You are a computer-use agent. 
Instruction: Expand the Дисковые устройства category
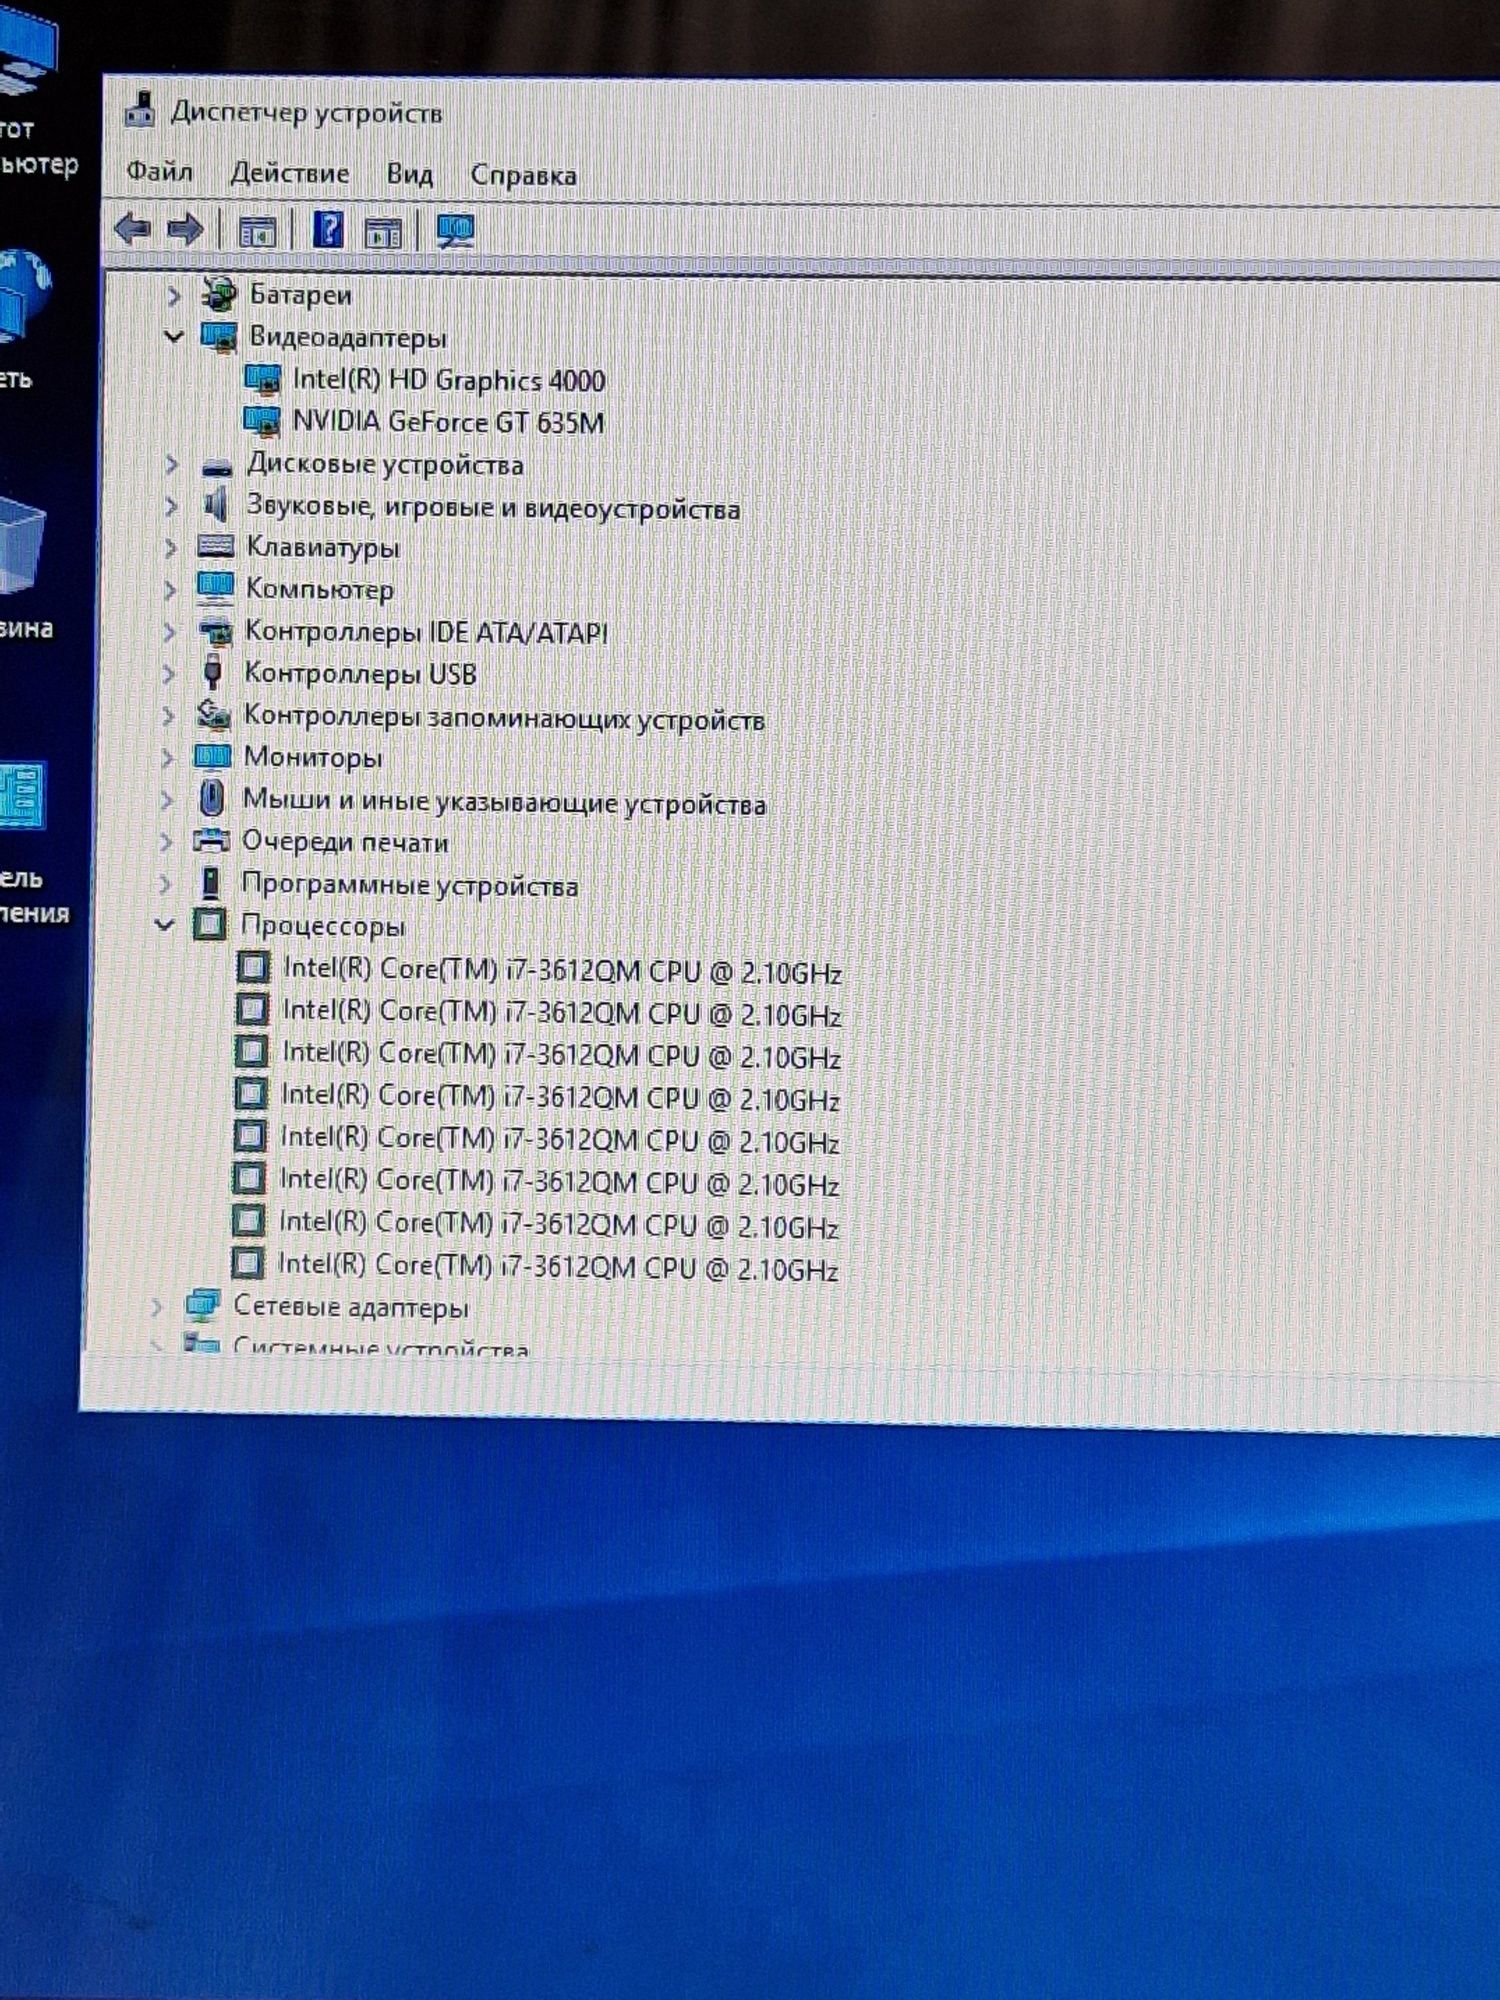172,465
